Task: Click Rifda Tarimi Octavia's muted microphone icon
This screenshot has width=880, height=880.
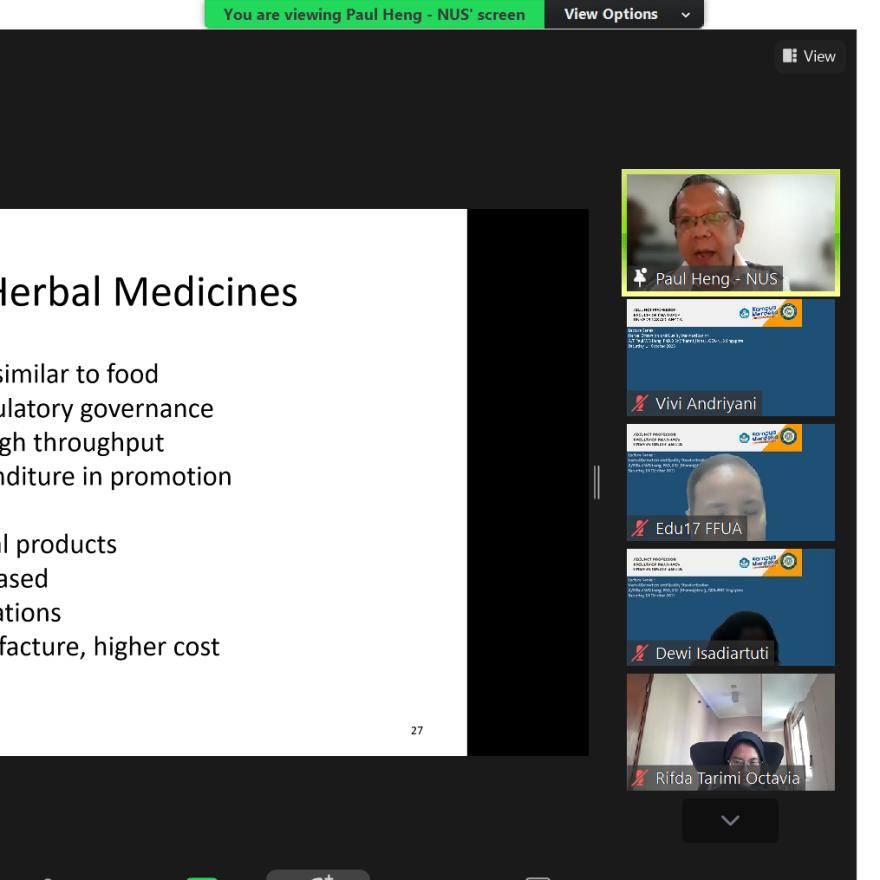Action: coord(640,778)
